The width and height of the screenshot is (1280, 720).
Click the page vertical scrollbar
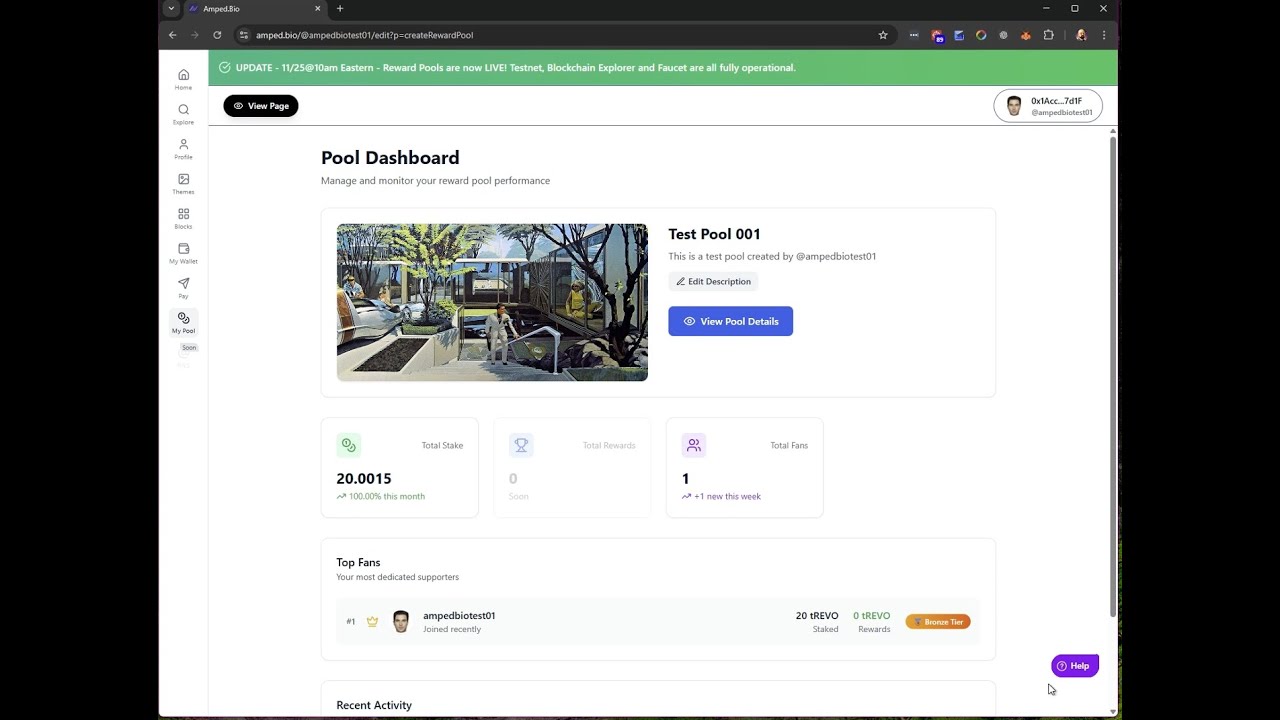(x=1113, y=375)
